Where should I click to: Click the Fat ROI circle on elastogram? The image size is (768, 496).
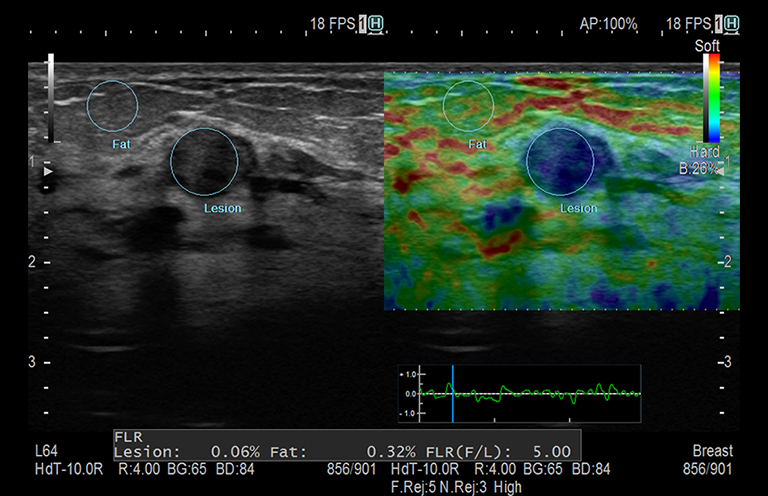tap(471, 105)
